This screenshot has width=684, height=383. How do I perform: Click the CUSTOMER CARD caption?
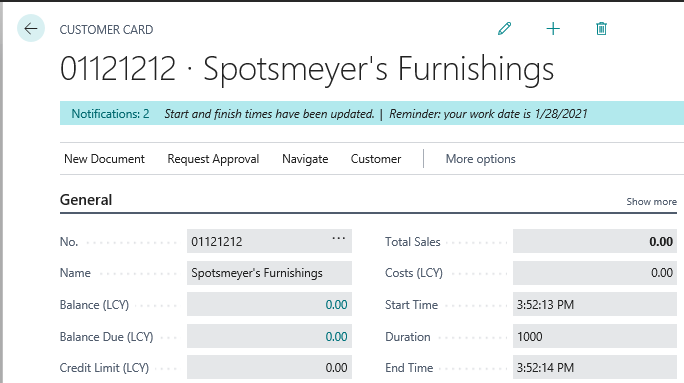[106, 30]
